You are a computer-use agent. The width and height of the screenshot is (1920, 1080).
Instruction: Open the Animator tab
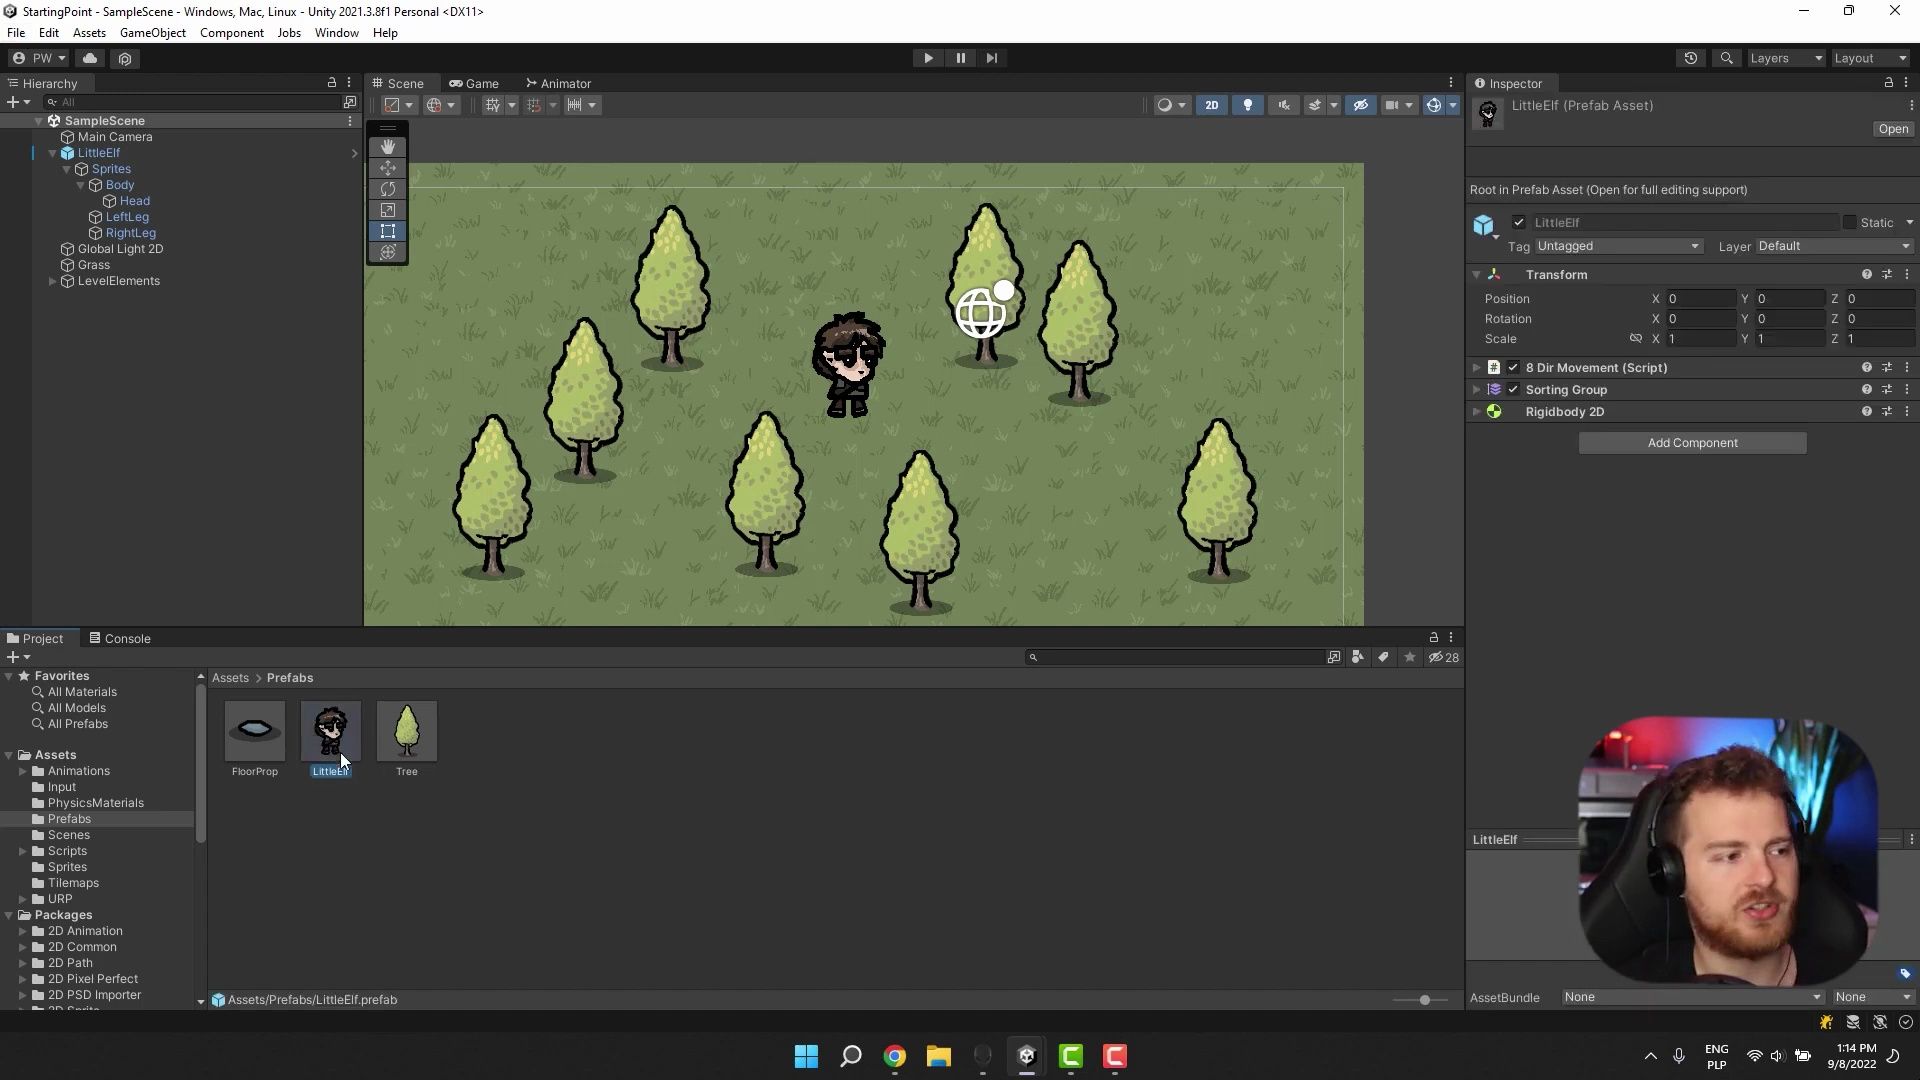[563, 83]
